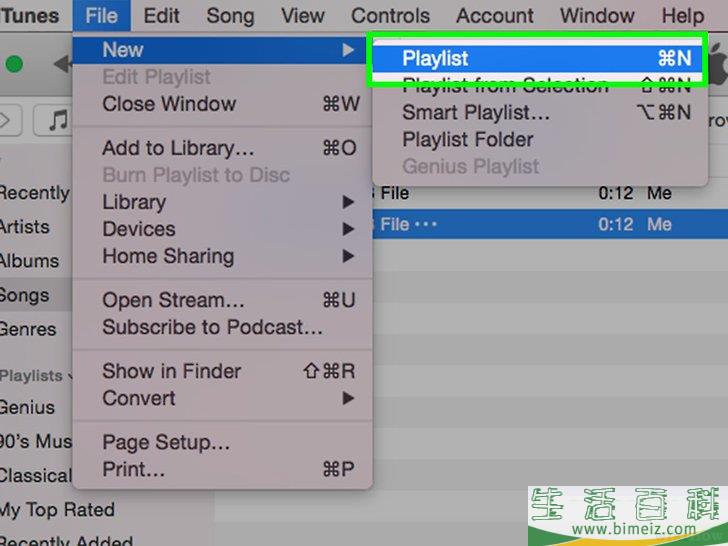Open the Help menu
This screenshot has height=546, width=728.
(682, 16)
